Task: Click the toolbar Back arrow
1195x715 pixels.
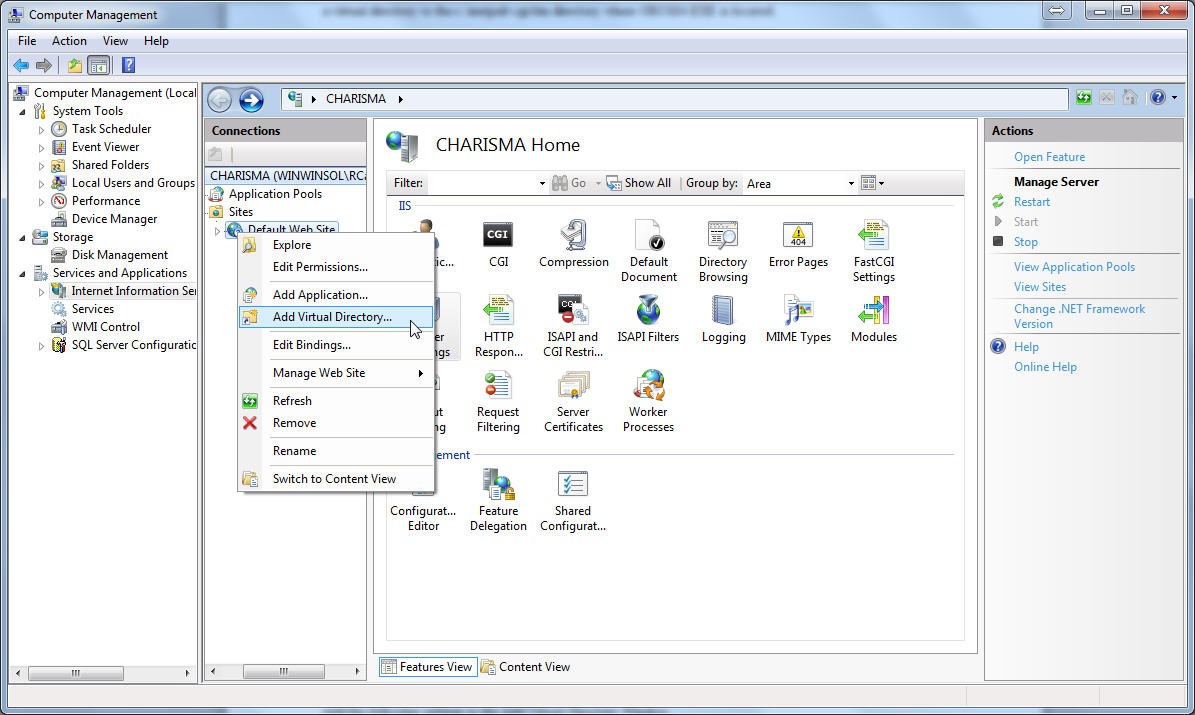Action: click(x=21, y=66)
